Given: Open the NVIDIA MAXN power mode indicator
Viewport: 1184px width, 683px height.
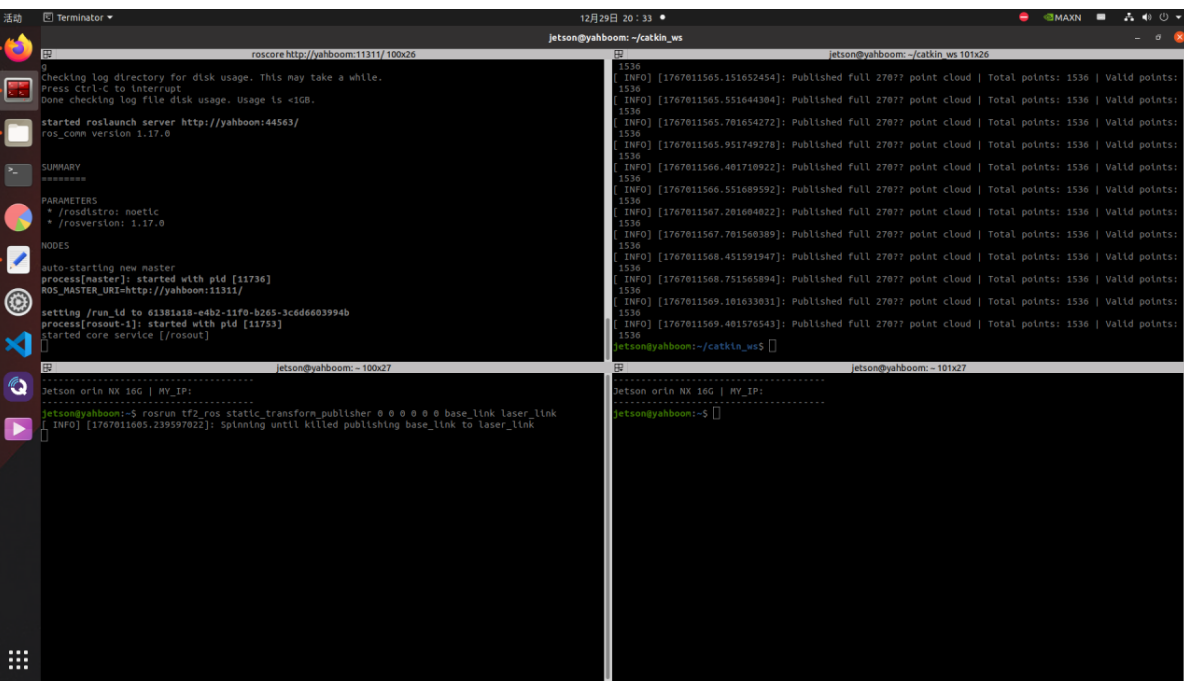Looking at the screenshot, I should pos(1062,17).
